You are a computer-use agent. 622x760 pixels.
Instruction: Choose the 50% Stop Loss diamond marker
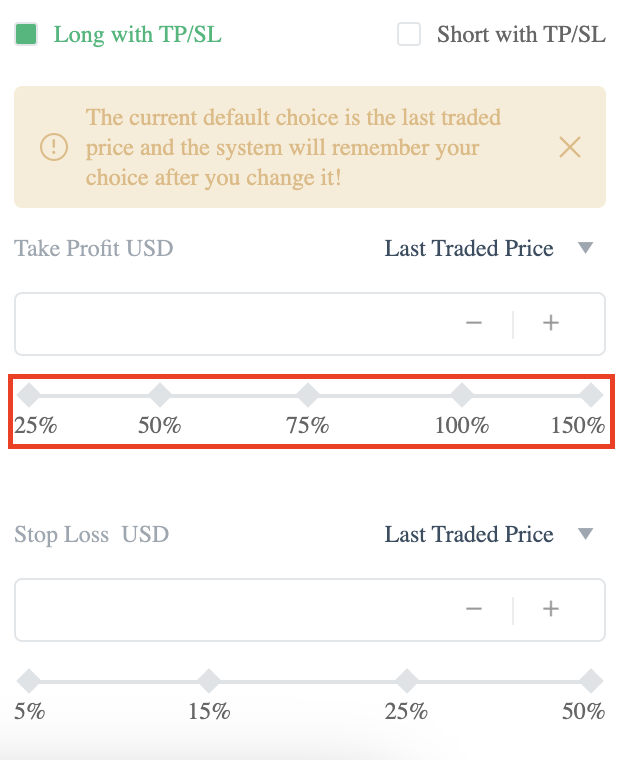point(591,681)
